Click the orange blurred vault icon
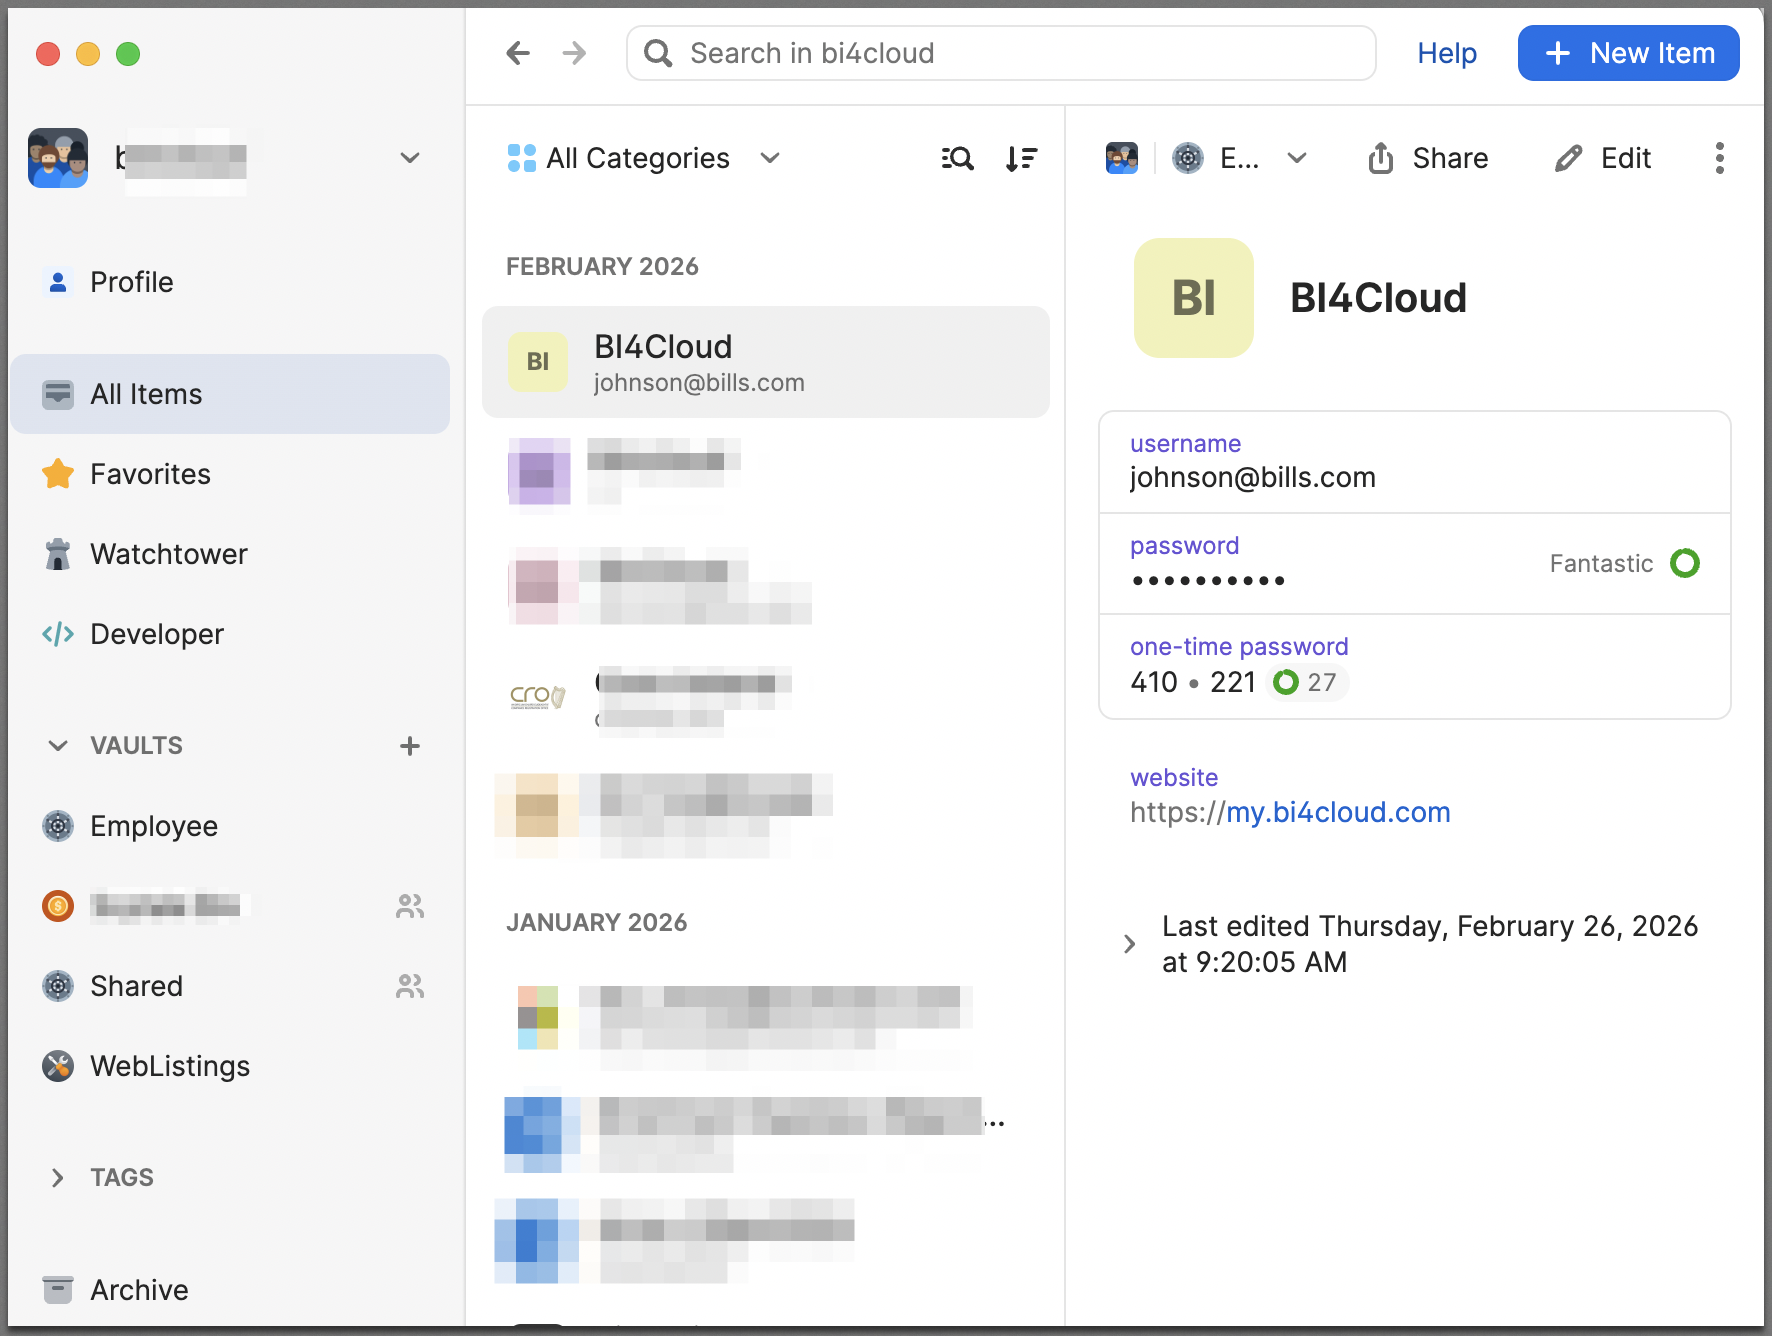 coord(58,906)
